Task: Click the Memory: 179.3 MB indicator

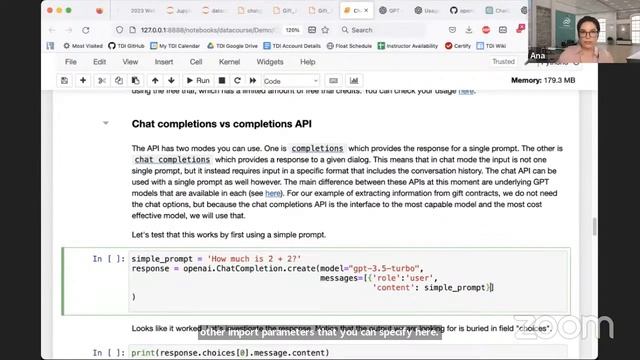Action: (543, 80)
